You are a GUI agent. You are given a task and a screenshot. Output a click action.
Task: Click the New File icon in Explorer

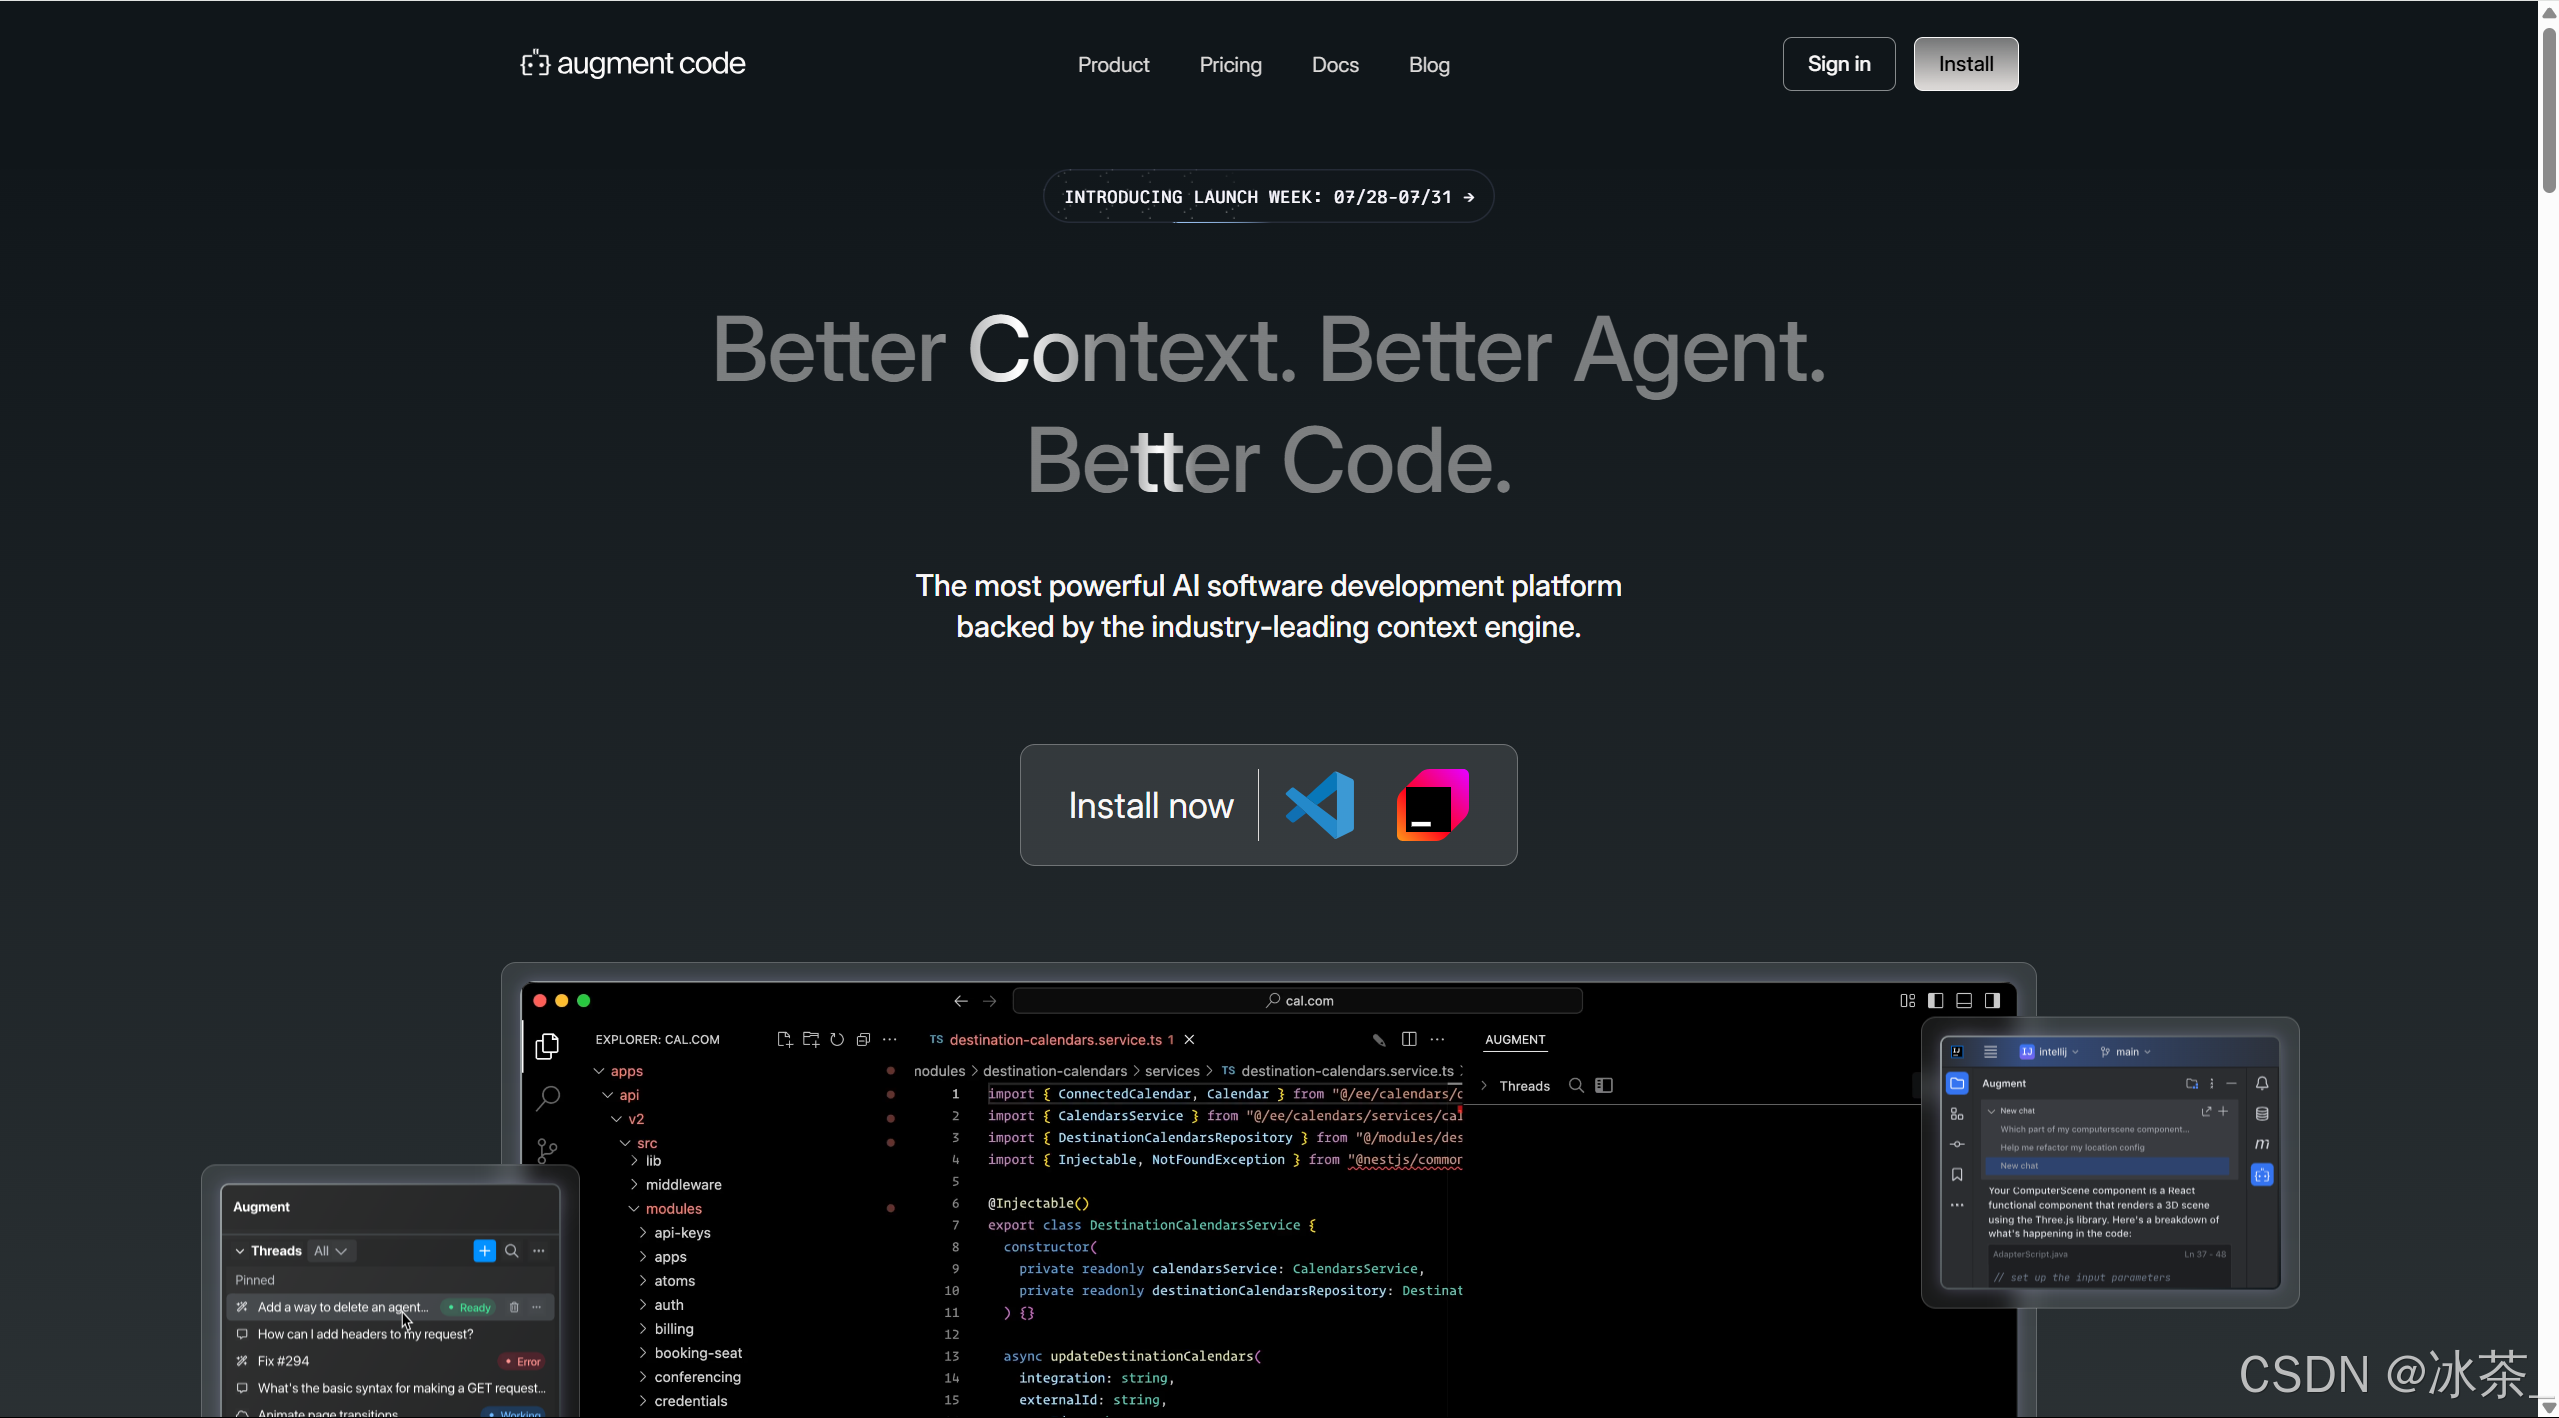(784, 1040)
